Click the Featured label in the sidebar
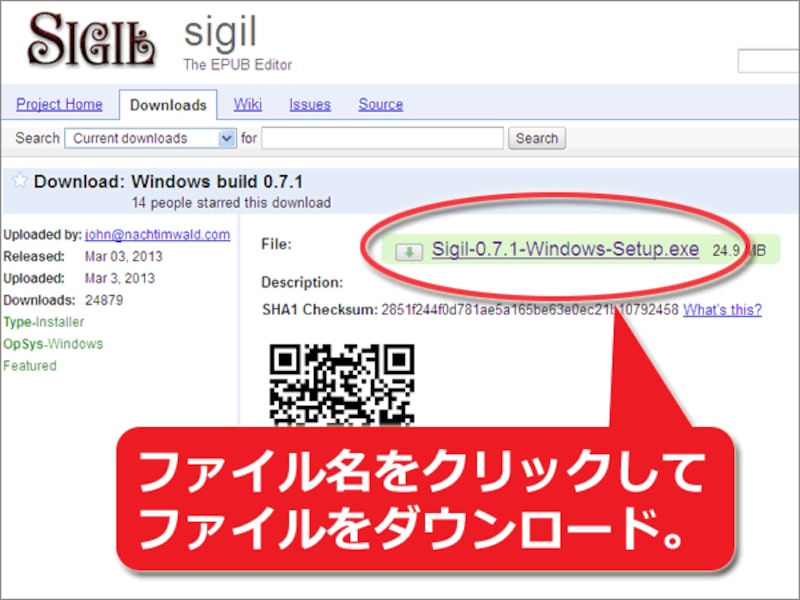Screen dimensions: 800x600 point(29,365)
